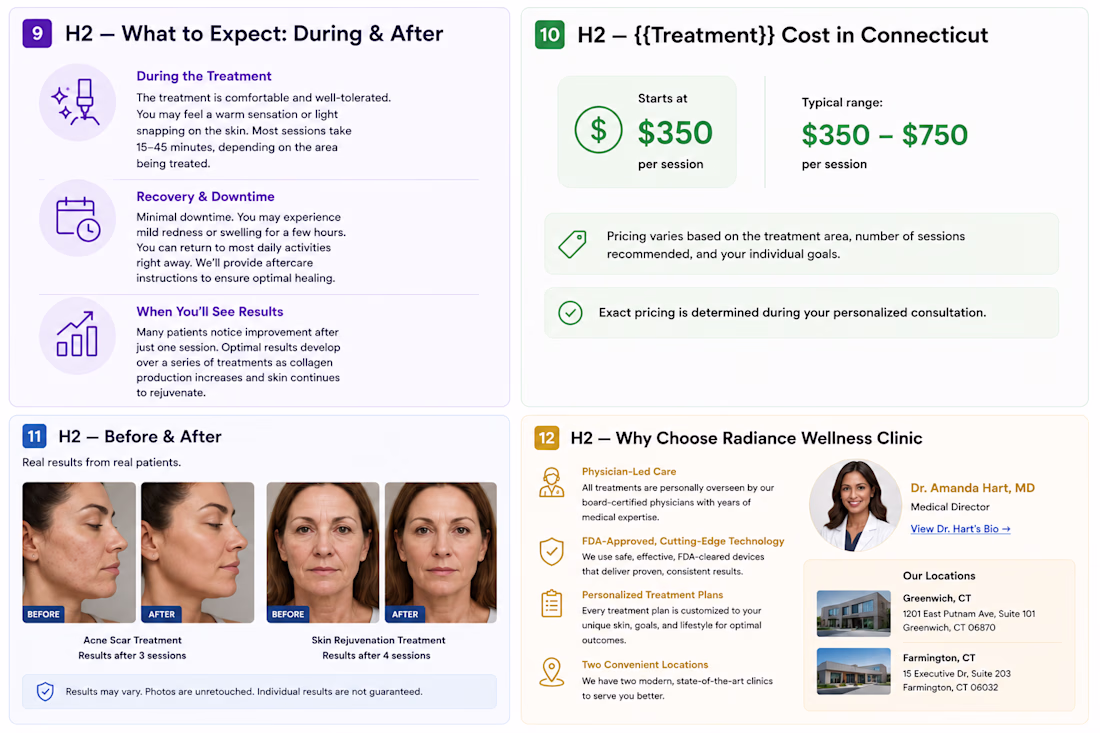Screen dimensions: 1100x733
Task: Click the clipboard Personalized Treatment Plans icon
Action: (551, 603)
